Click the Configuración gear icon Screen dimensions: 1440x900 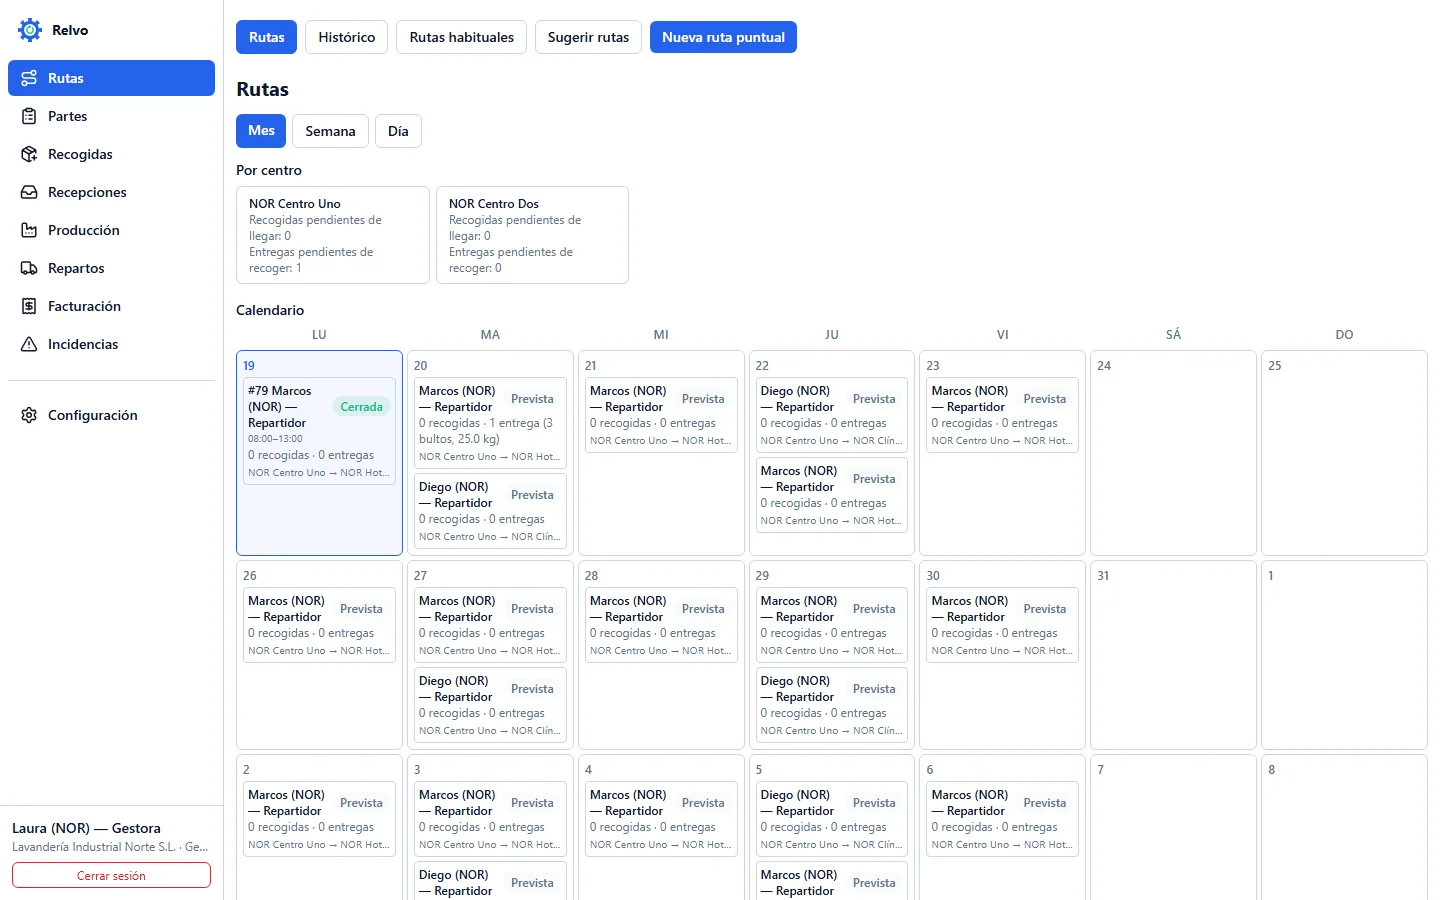pos(29,415)
